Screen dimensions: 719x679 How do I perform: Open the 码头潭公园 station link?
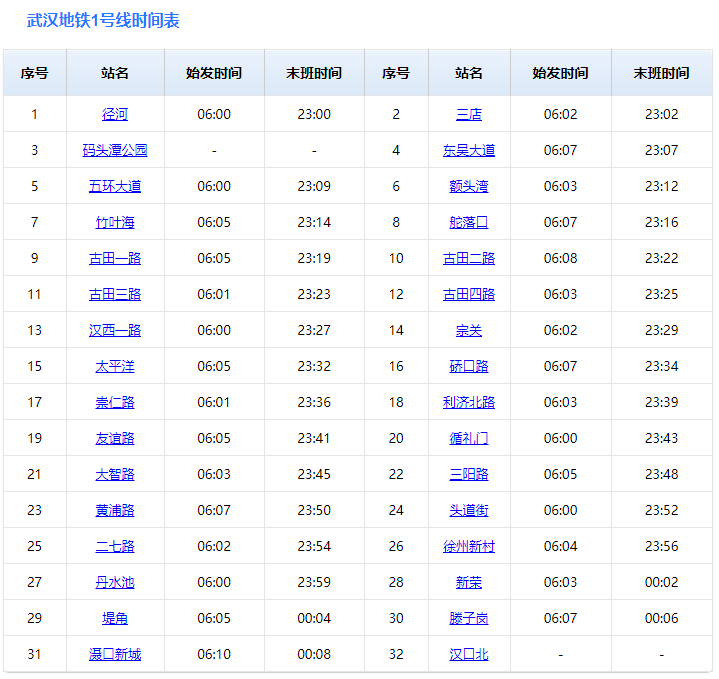point(115,150)
